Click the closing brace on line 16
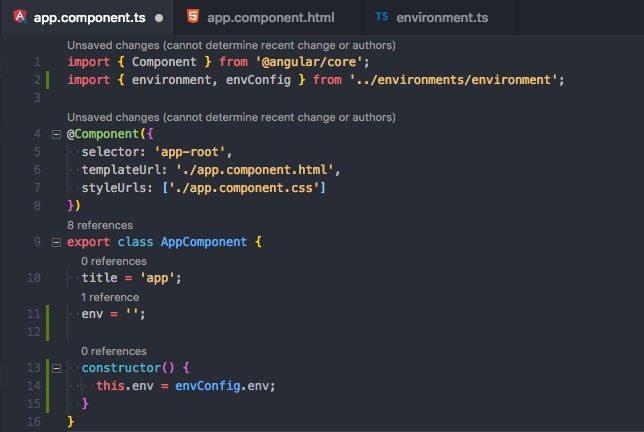Screen dimensions: 644x432 [71, 421]
